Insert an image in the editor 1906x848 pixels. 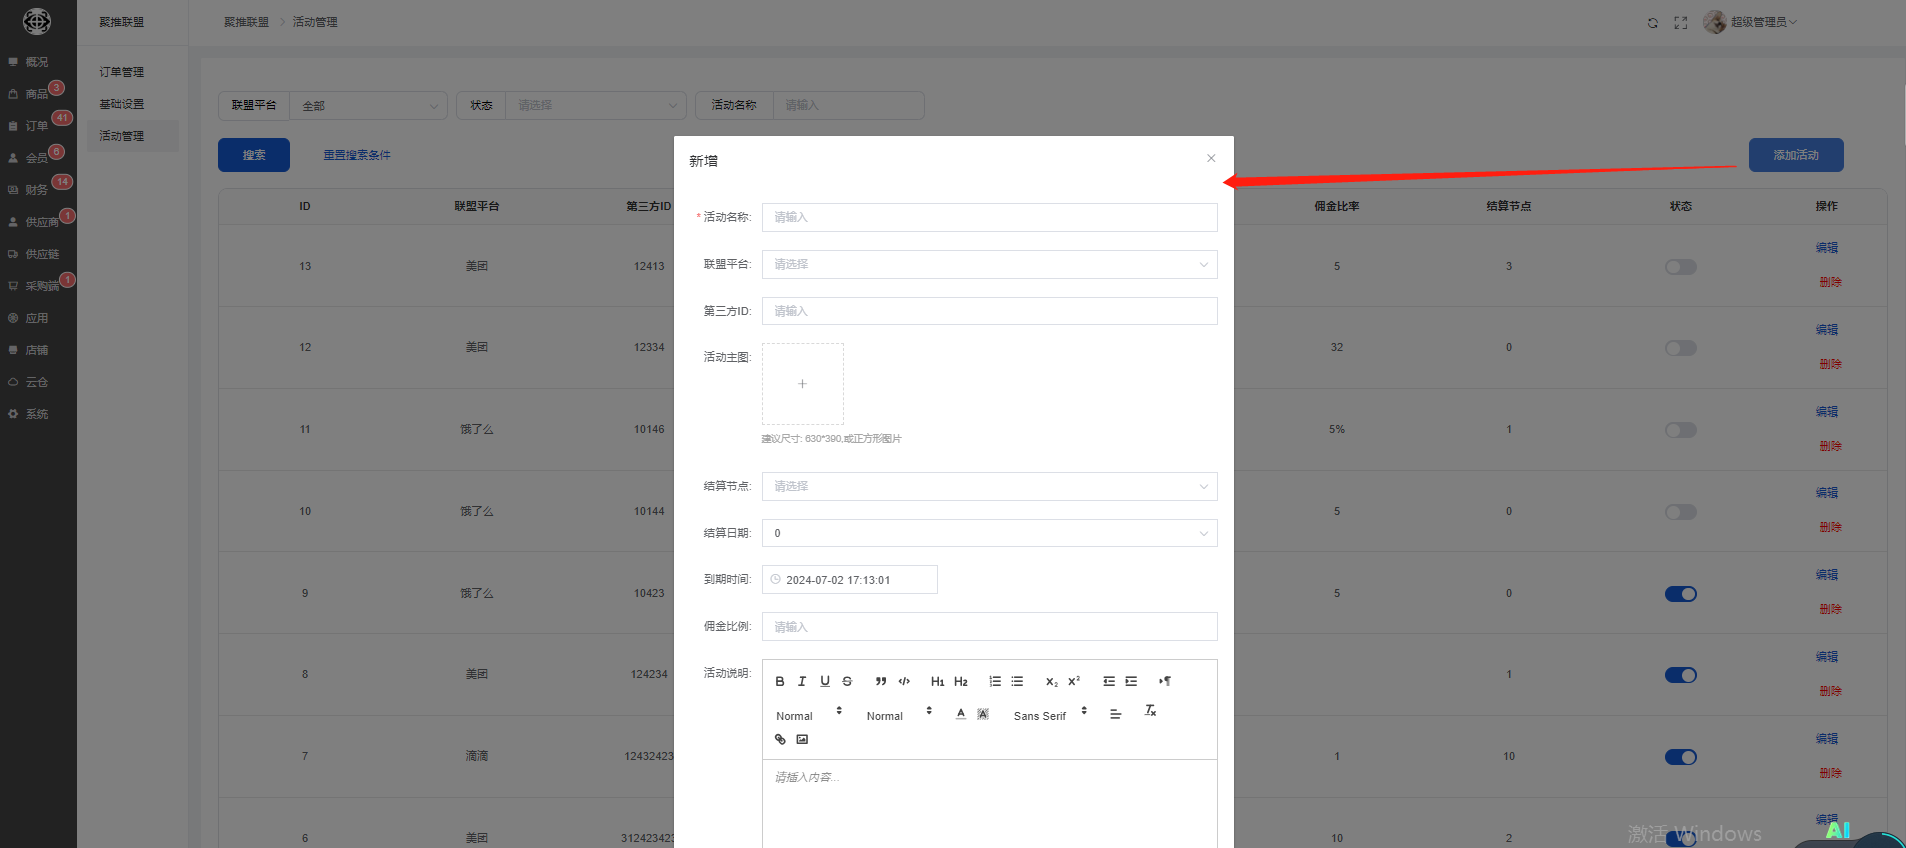pyautogui.click(x=802, y=740)
